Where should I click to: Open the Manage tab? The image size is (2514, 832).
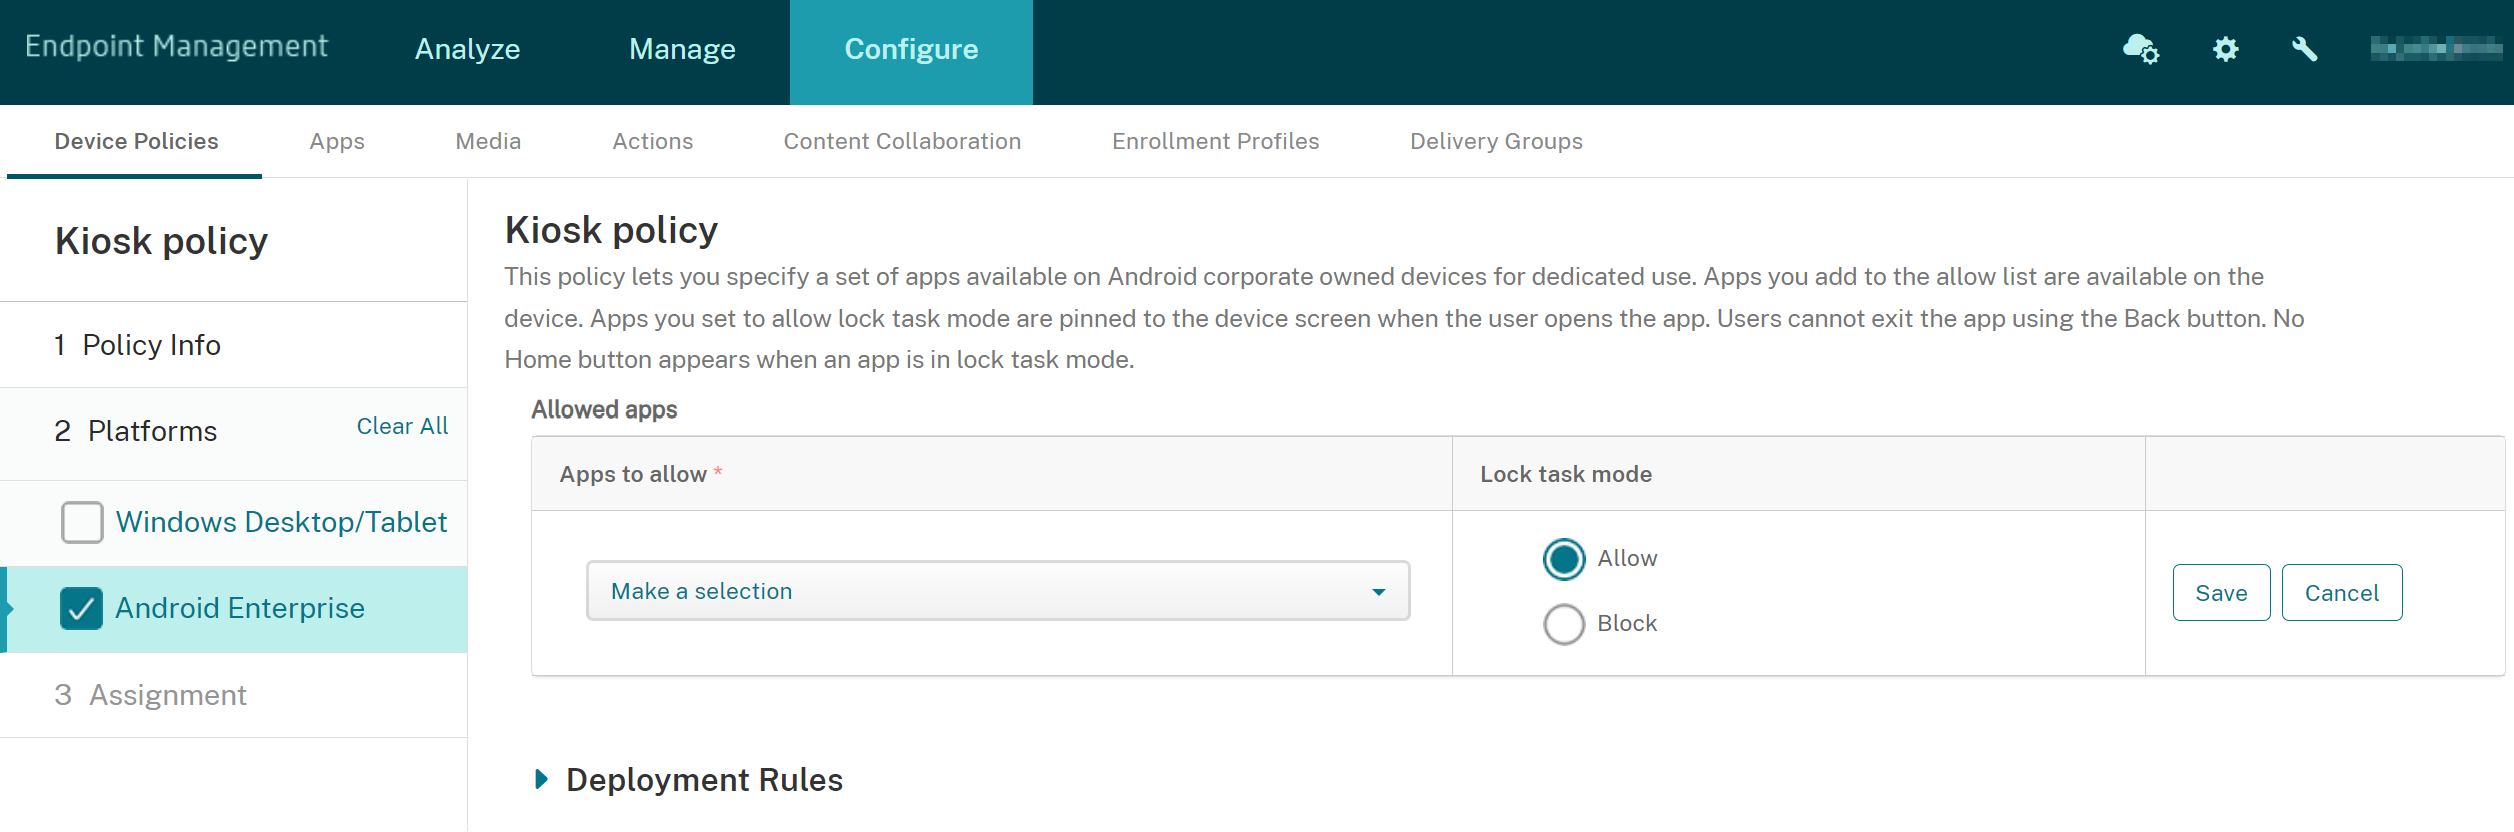pos(682,49)
